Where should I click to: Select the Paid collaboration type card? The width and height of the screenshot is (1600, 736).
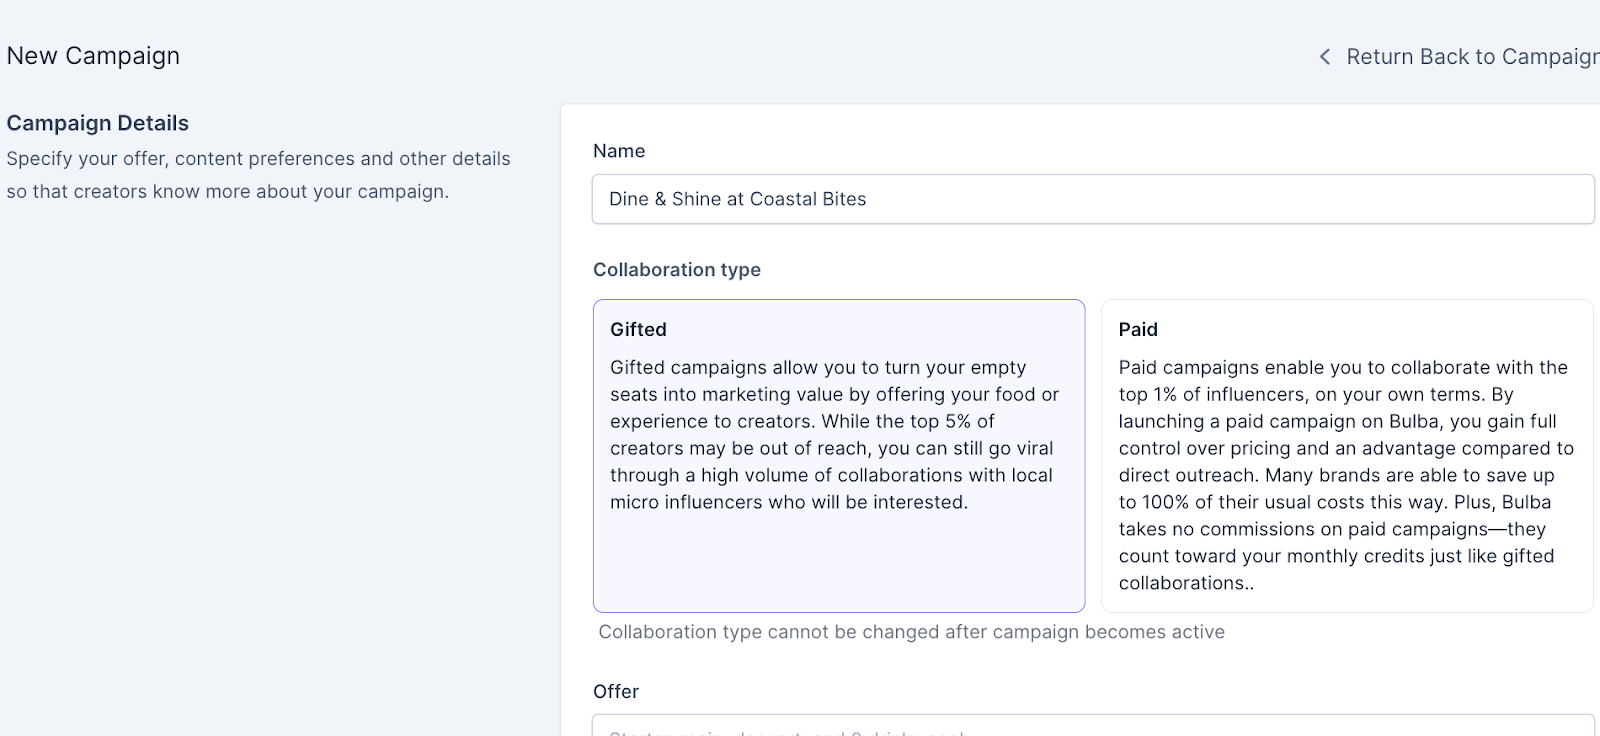coord(1346,455)
